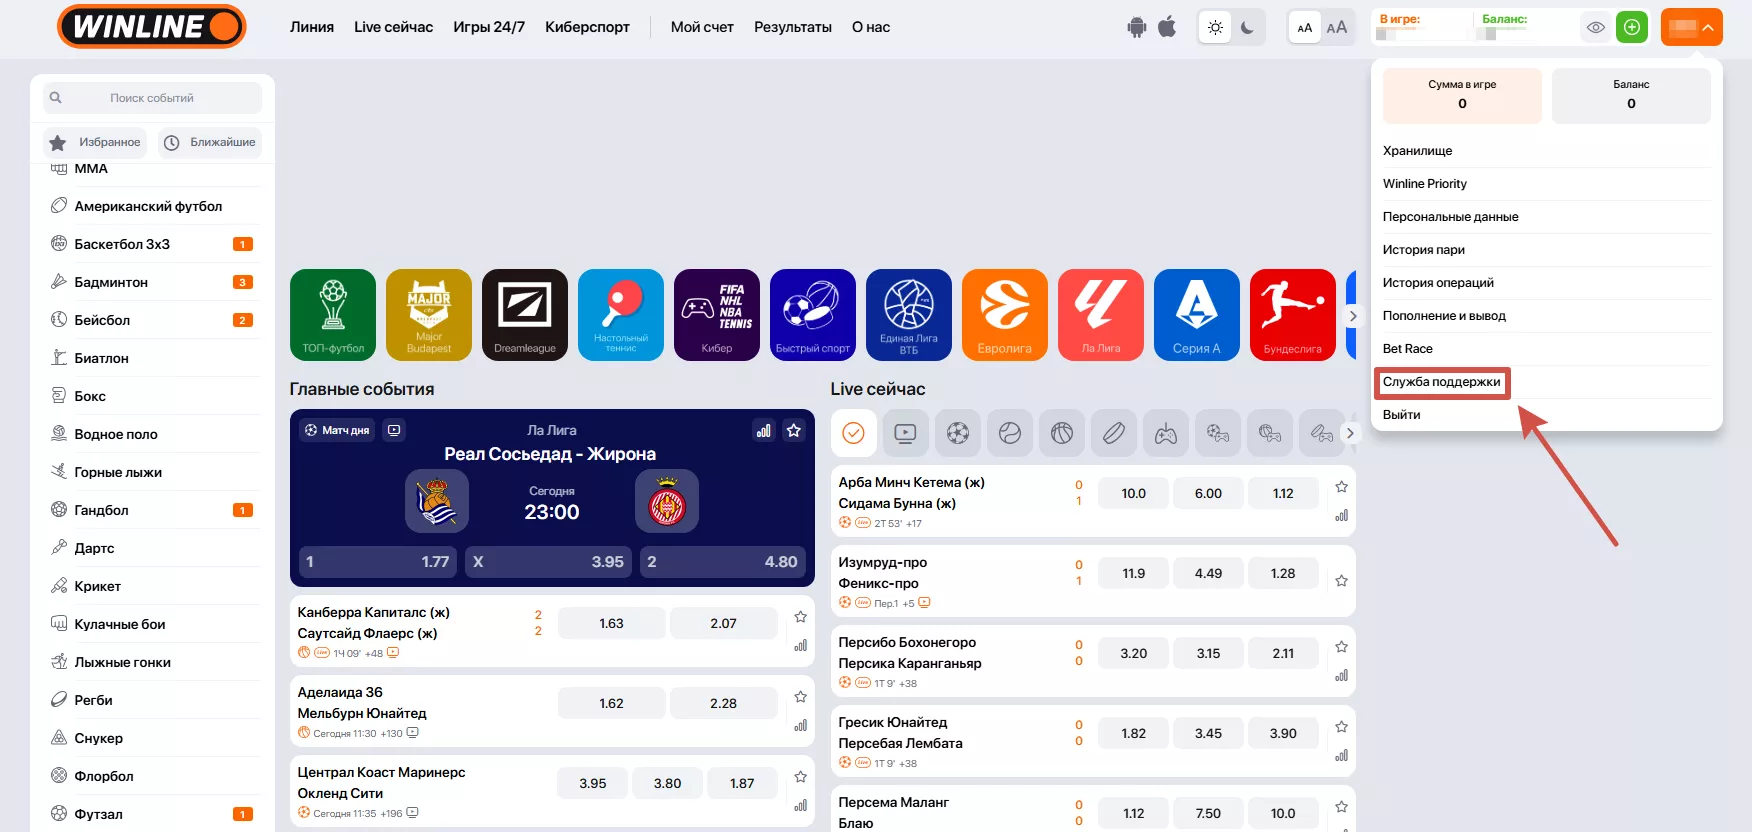The image size is (1752, 832).
Task: Open the Киберспорт top menu item
Action: tap(587, 27)
